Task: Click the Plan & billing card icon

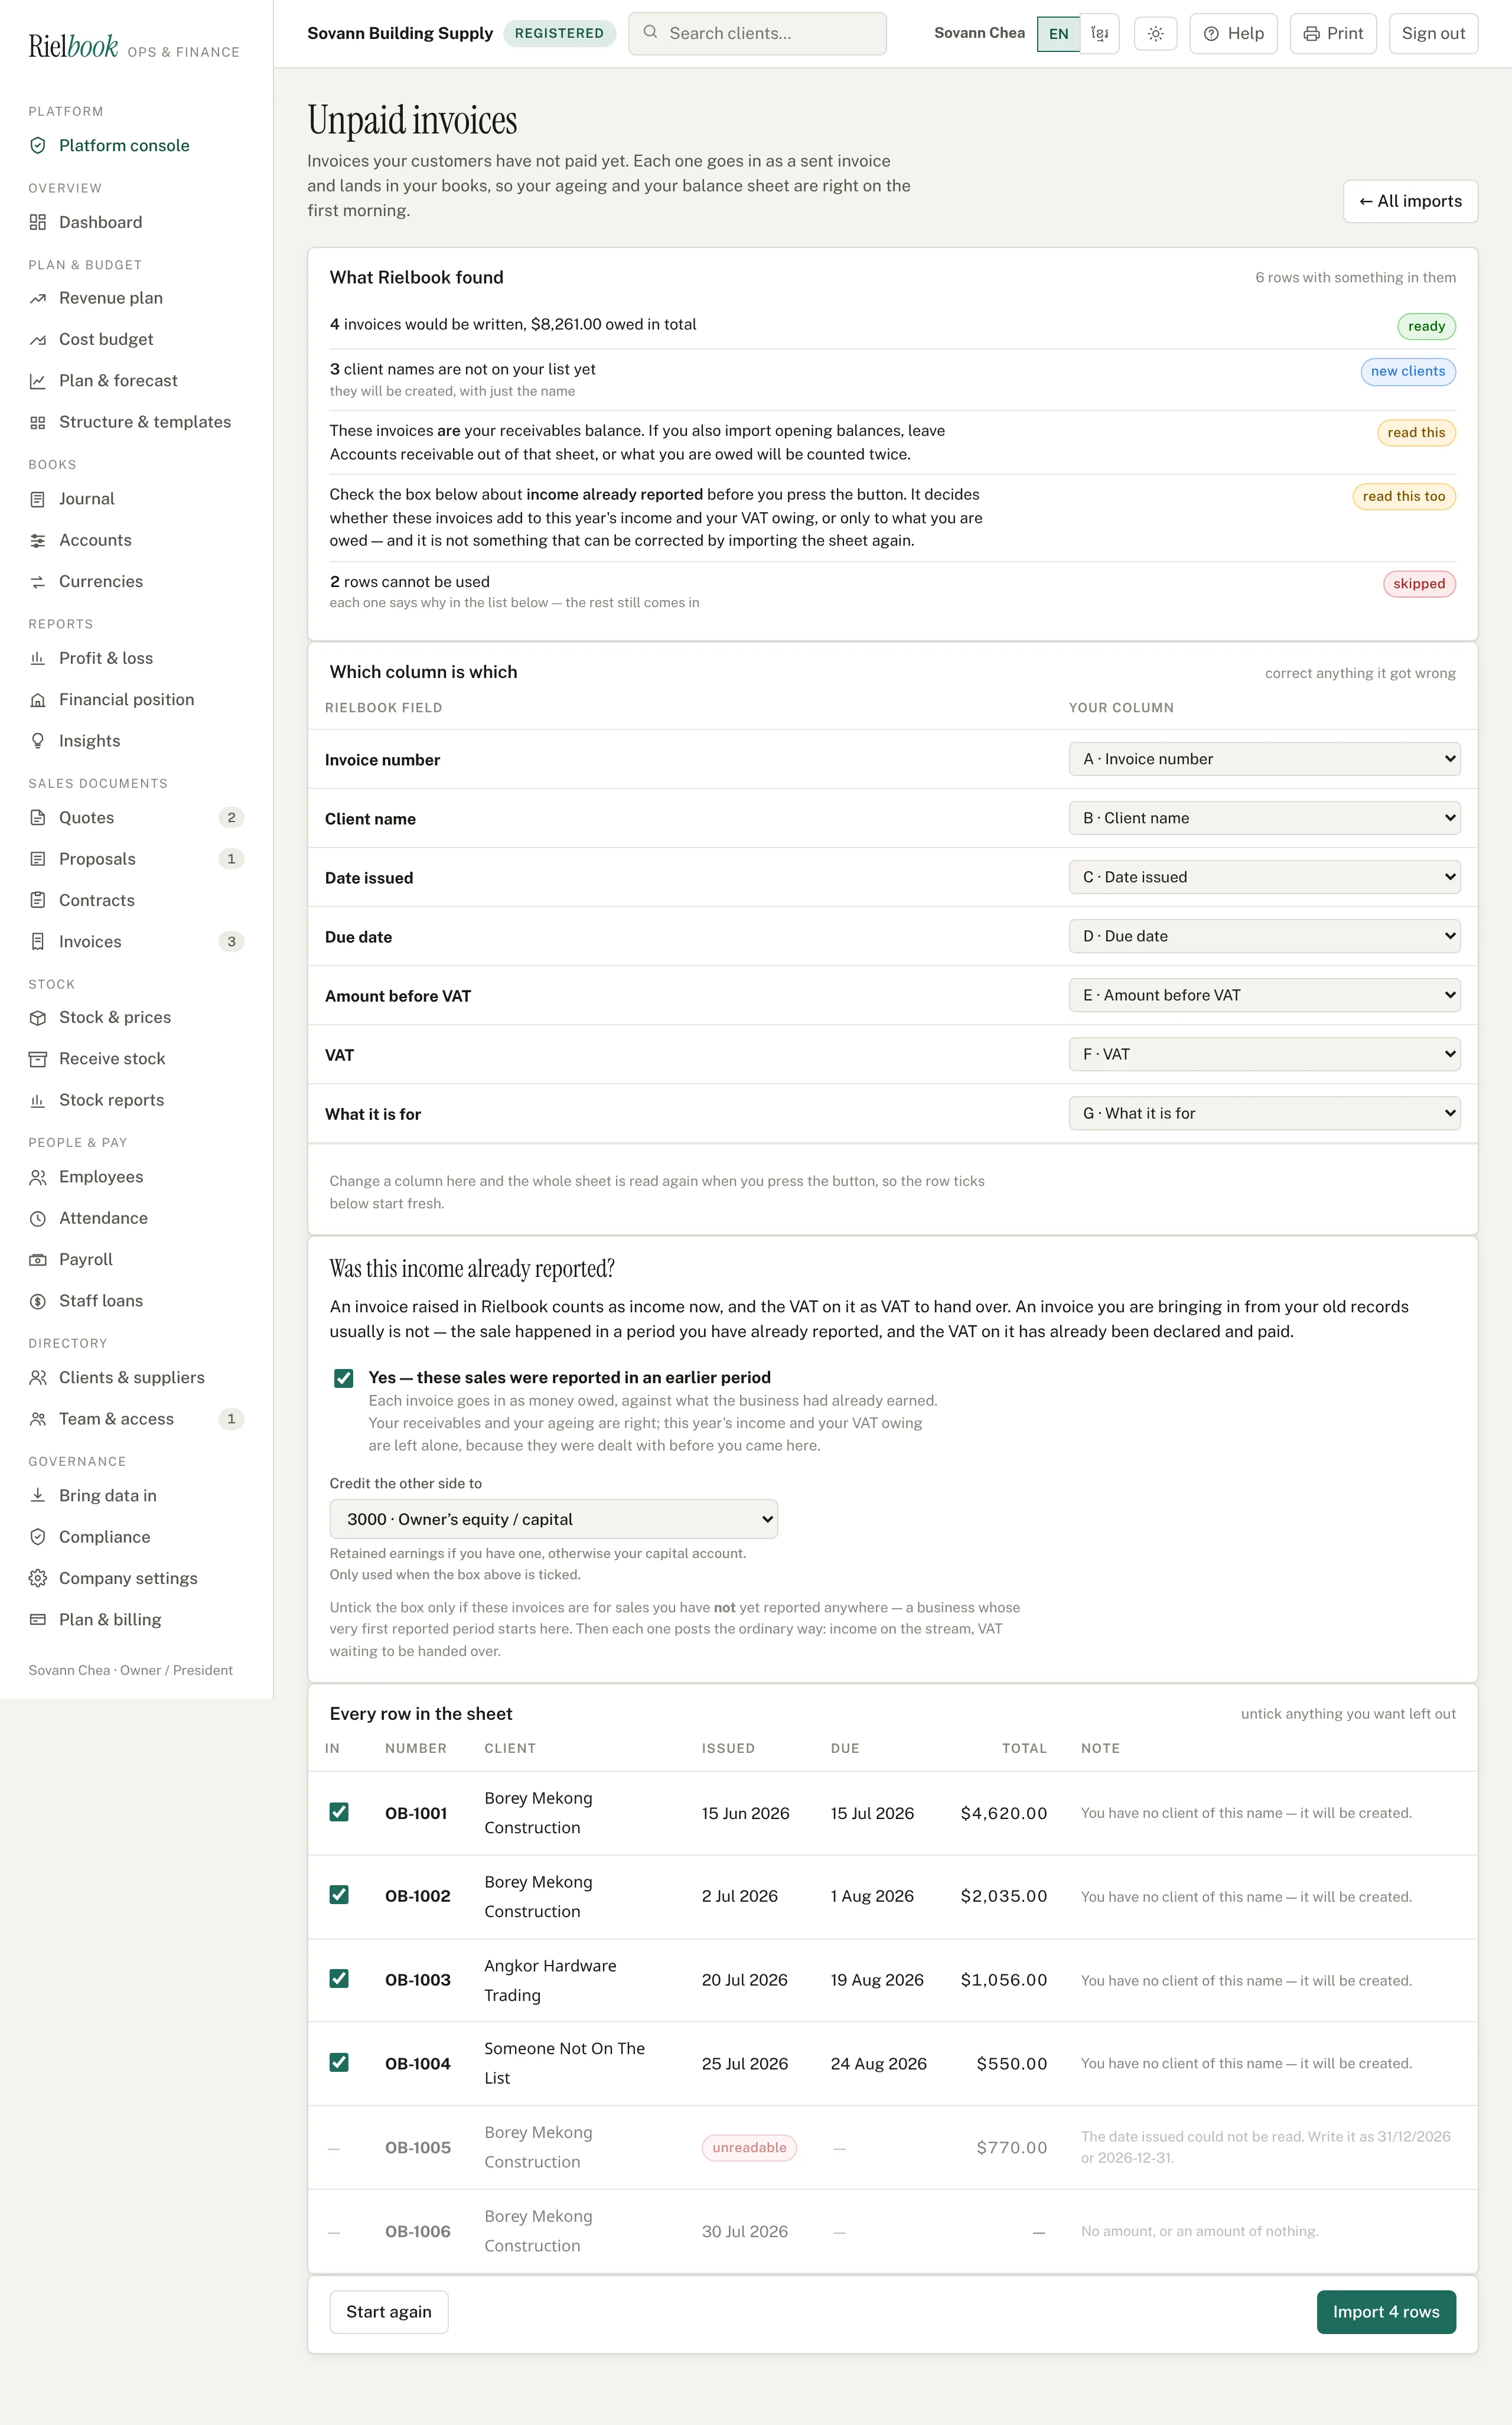Action: coord(38,1619)
